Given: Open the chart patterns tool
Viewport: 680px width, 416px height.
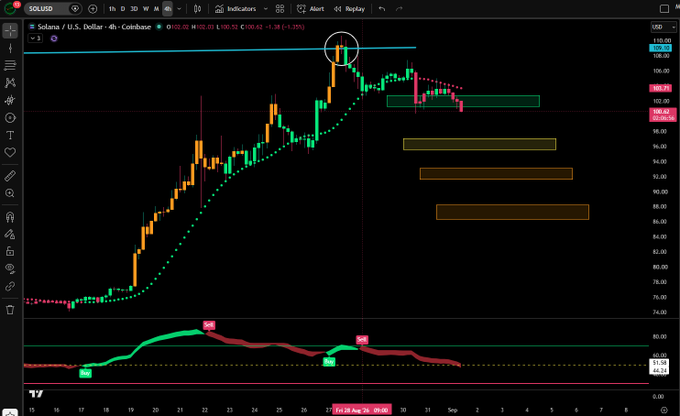Looking at the screenshot, I should point(10,83).
